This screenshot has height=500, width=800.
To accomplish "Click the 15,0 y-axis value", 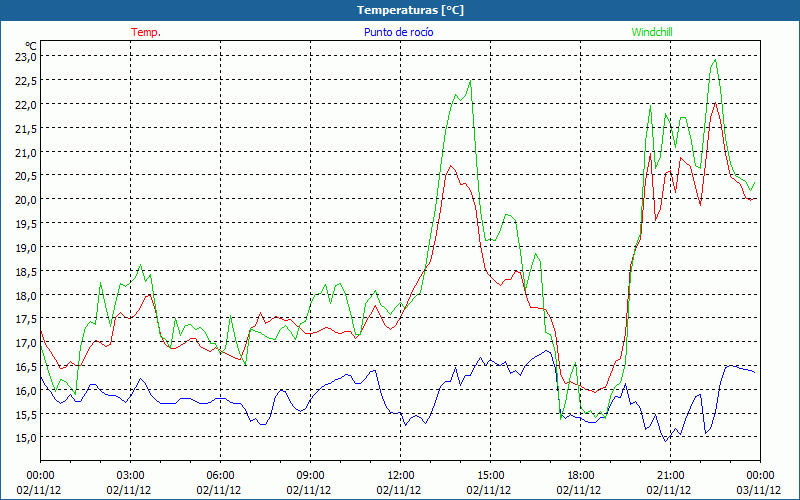I will pos(26,438).
